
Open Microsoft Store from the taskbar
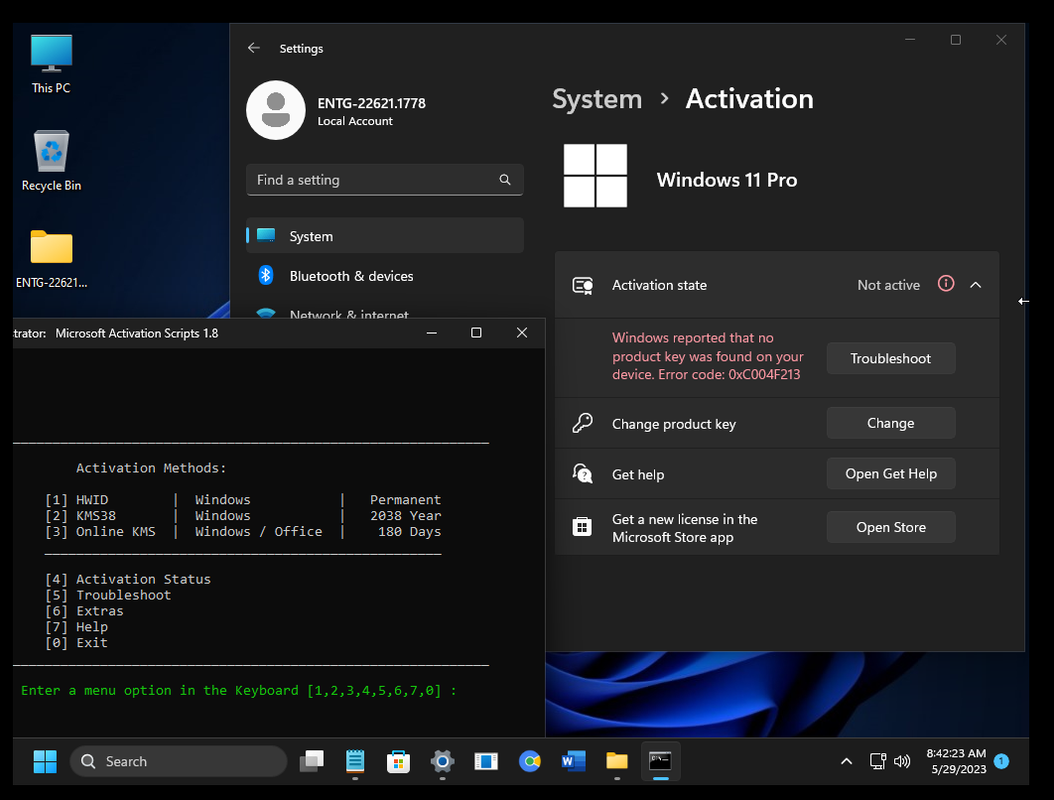pos(398,761)
